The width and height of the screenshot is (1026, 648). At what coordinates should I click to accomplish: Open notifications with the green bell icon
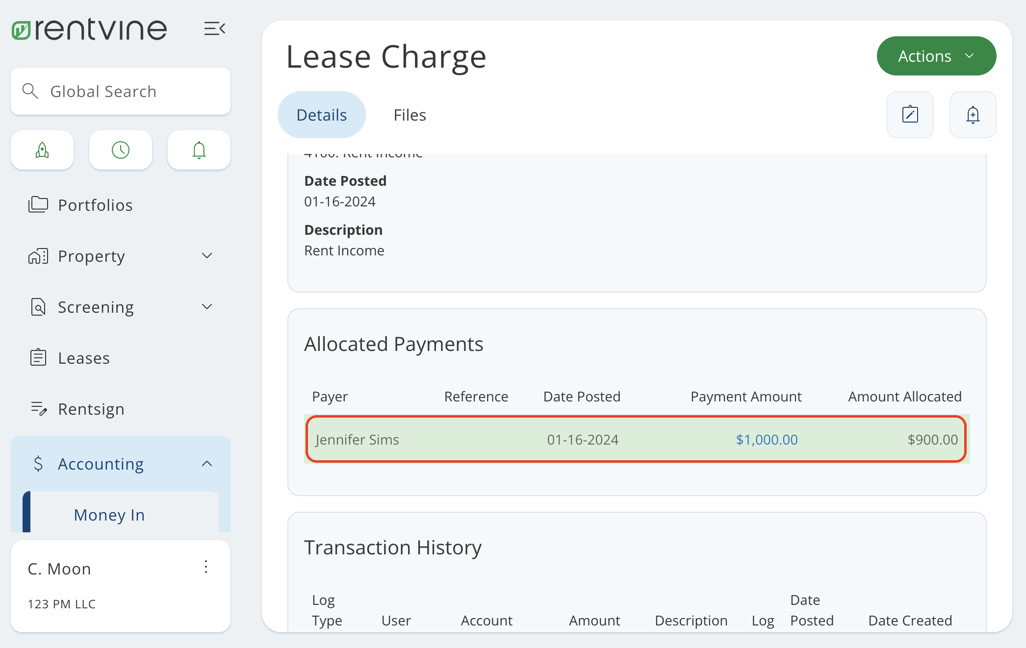199,150
